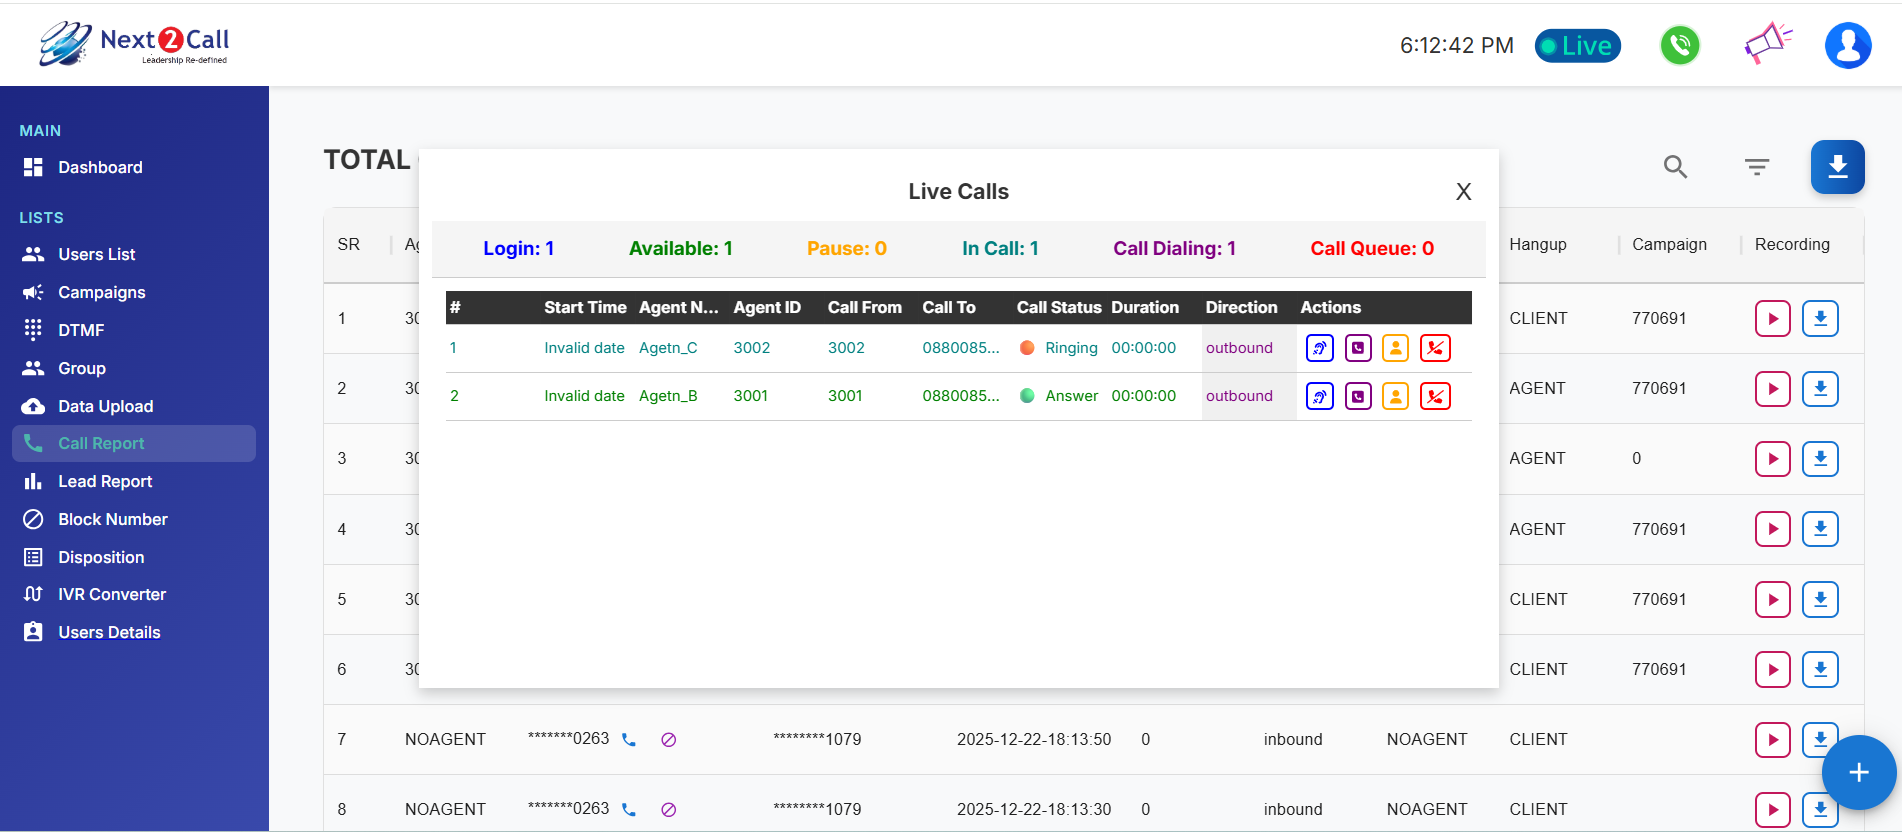Click the green phone icon in header

tap(1680, 45)
